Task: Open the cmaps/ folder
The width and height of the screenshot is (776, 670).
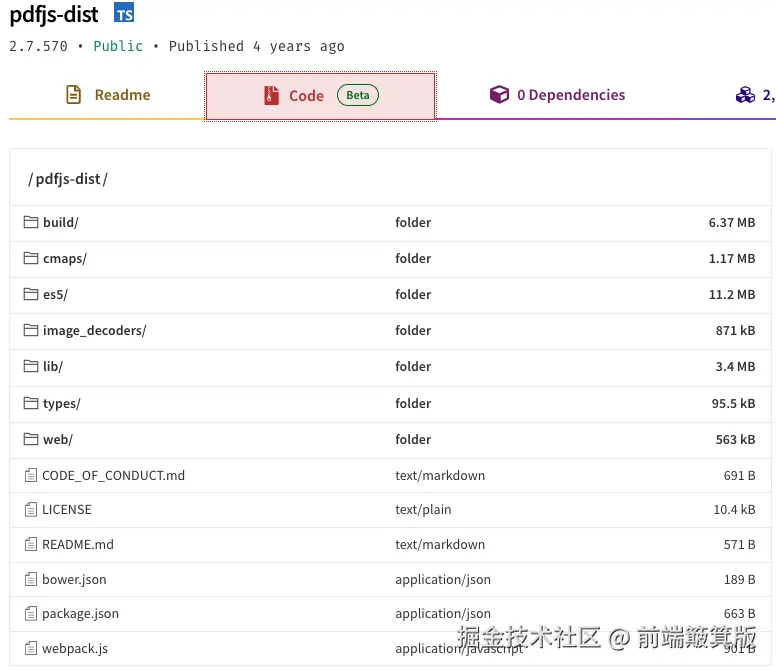Action: 65,258
